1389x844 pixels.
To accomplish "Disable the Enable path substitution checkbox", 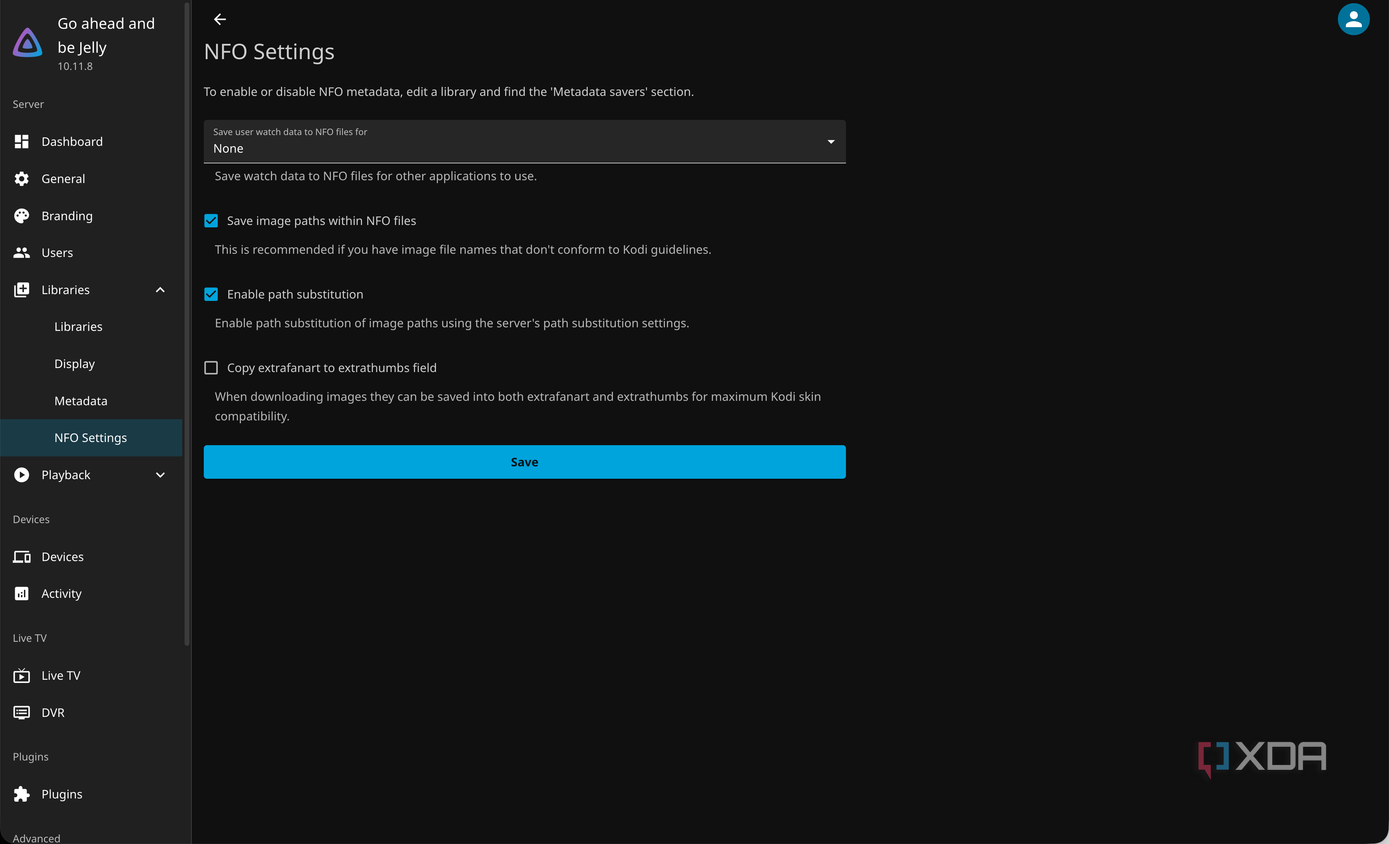I will pyautogui.click(x=211, y=295).
